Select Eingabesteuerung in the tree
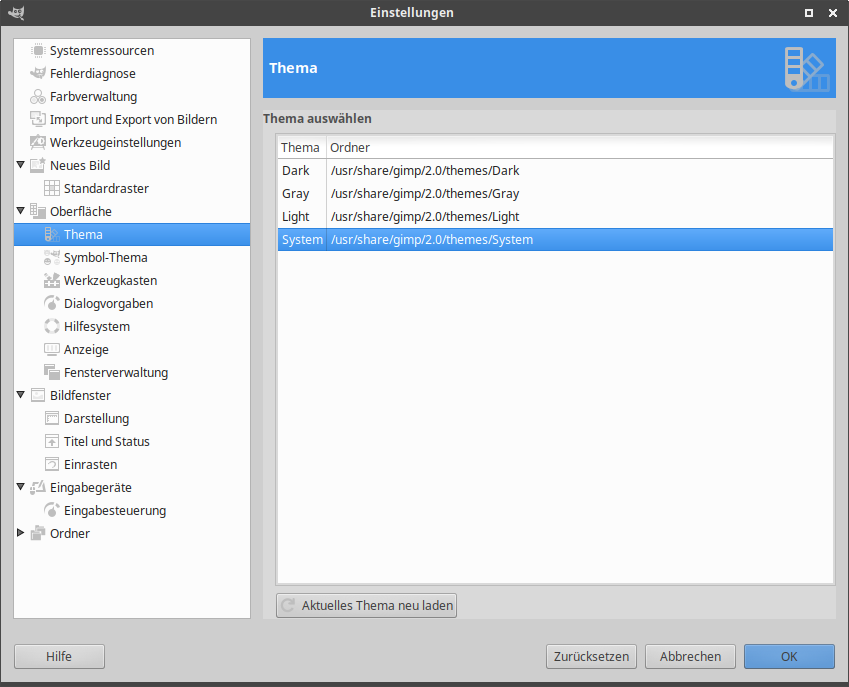 coord(115,511)
